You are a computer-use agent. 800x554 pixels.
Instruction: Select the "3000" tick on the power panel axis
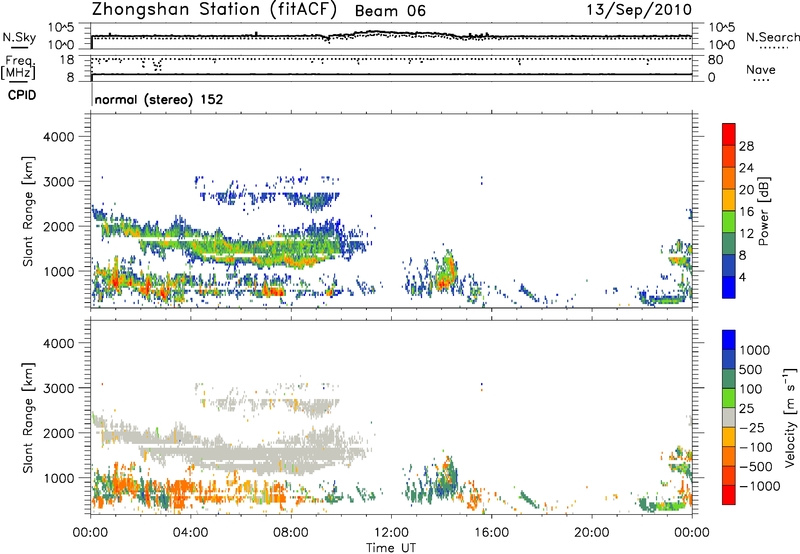(58, 182)
